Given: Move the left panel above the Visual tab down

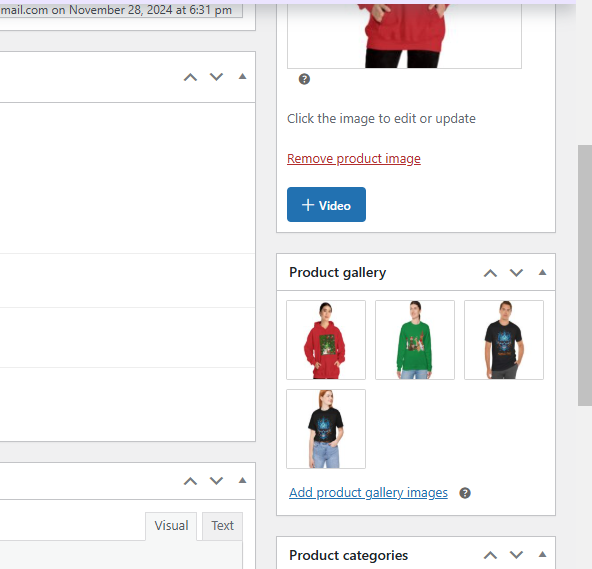Looking at the screenshot, I should (216, 481).
